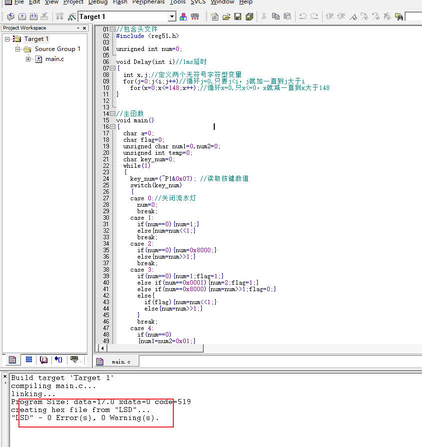Expand the main.c tree node
The height and width of the screenshot is (447, 422).
tap(28, 59)
